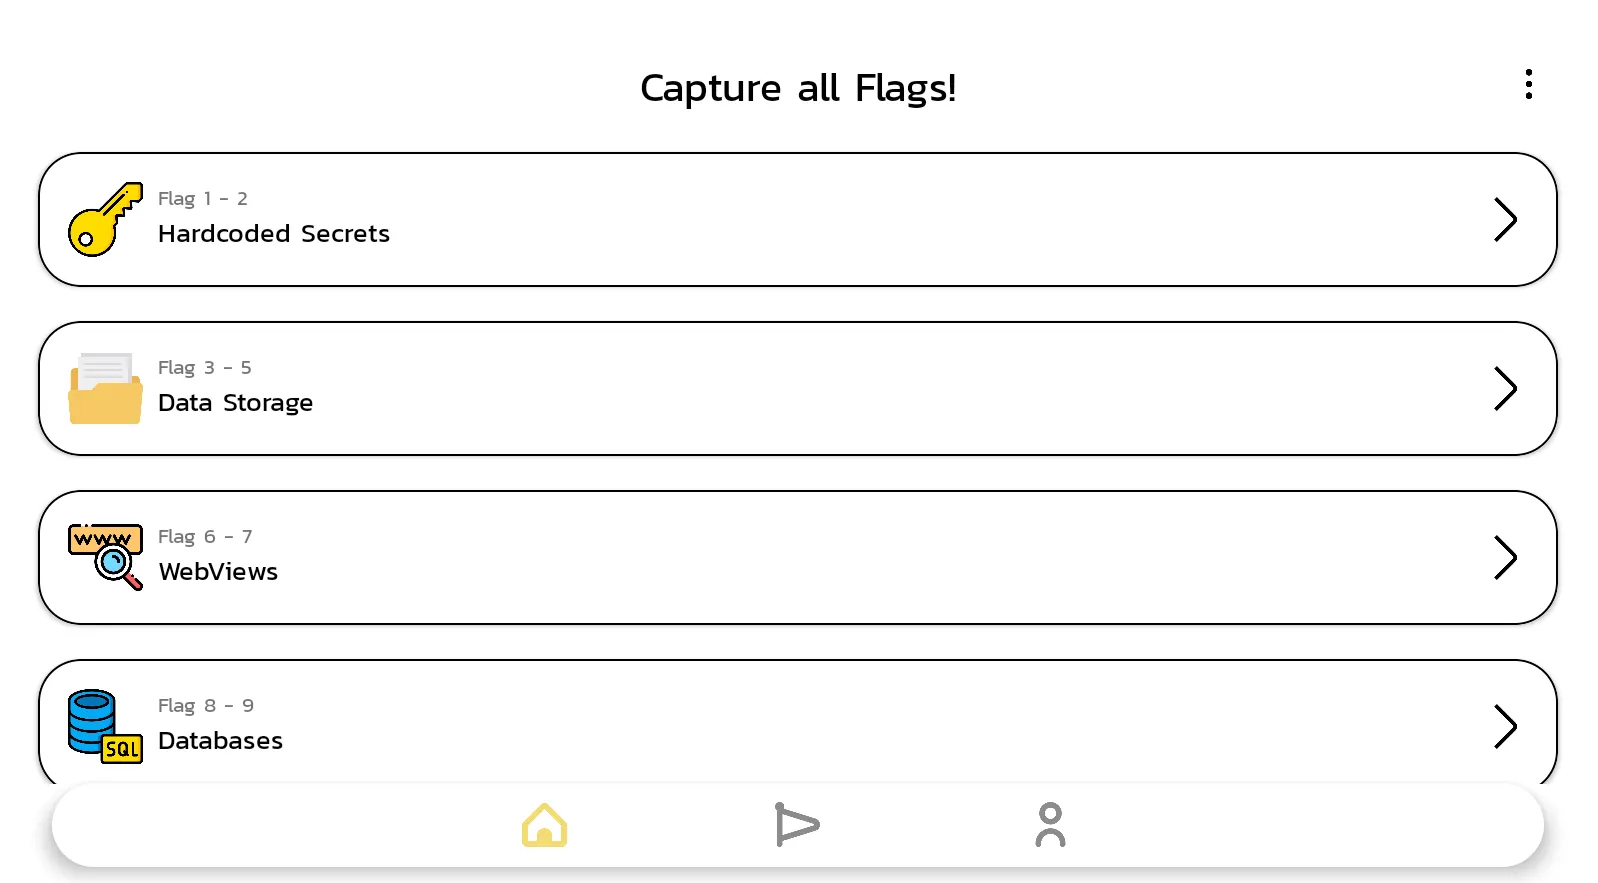Click the Flag 3 - 5 subtitle
Viewport: 1598px width, 883px height.
(205, 368)
